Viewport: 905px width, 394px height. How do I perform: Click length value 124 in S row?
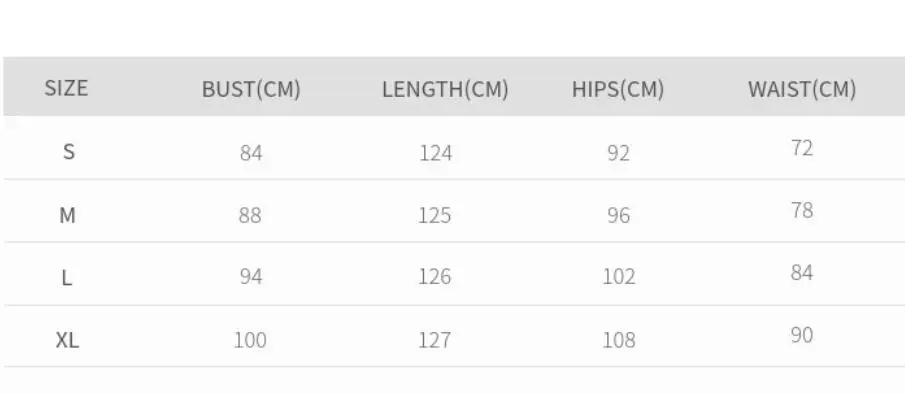coord(435,153)
